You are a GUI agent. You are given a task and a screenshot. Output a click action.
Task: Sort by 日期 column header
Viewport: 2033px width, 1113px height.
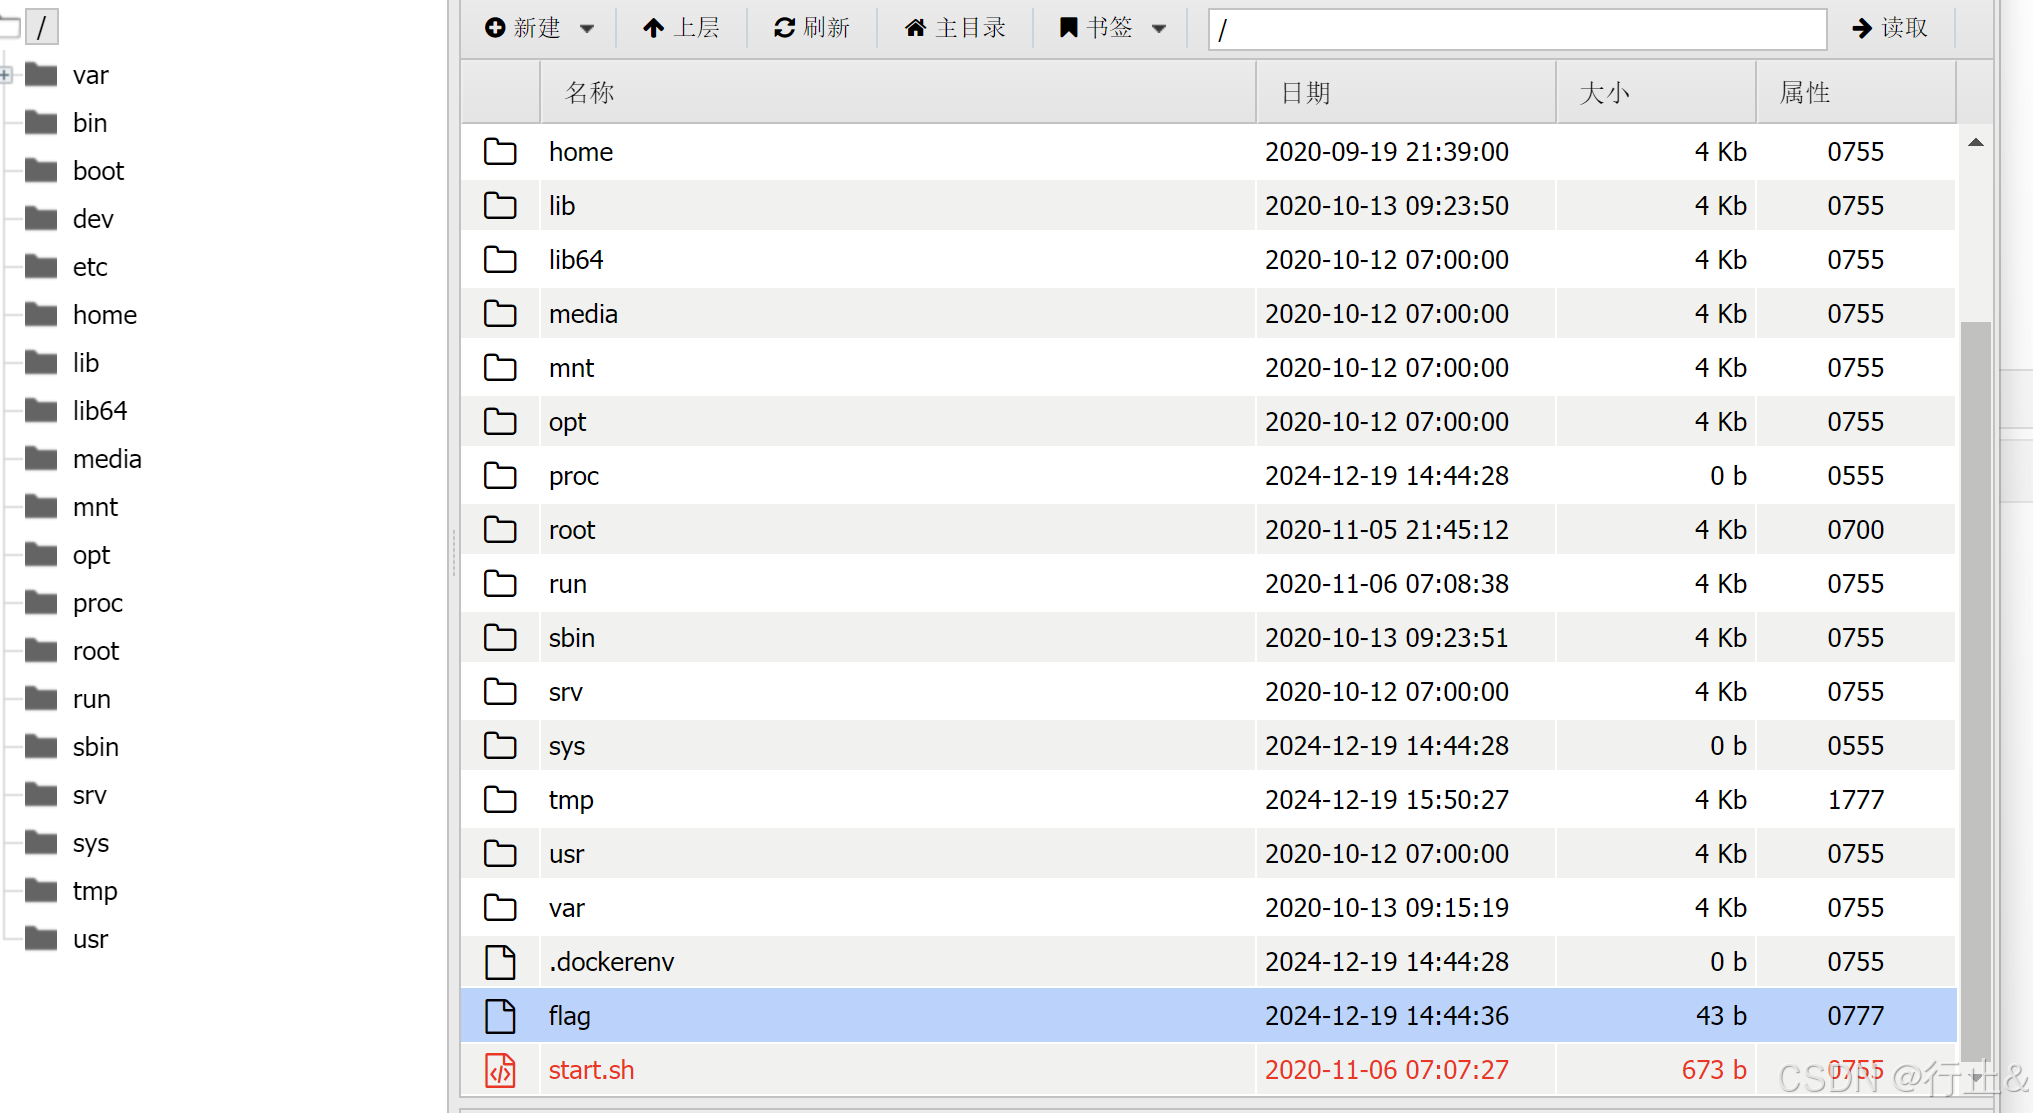(x=1305, y=93)
